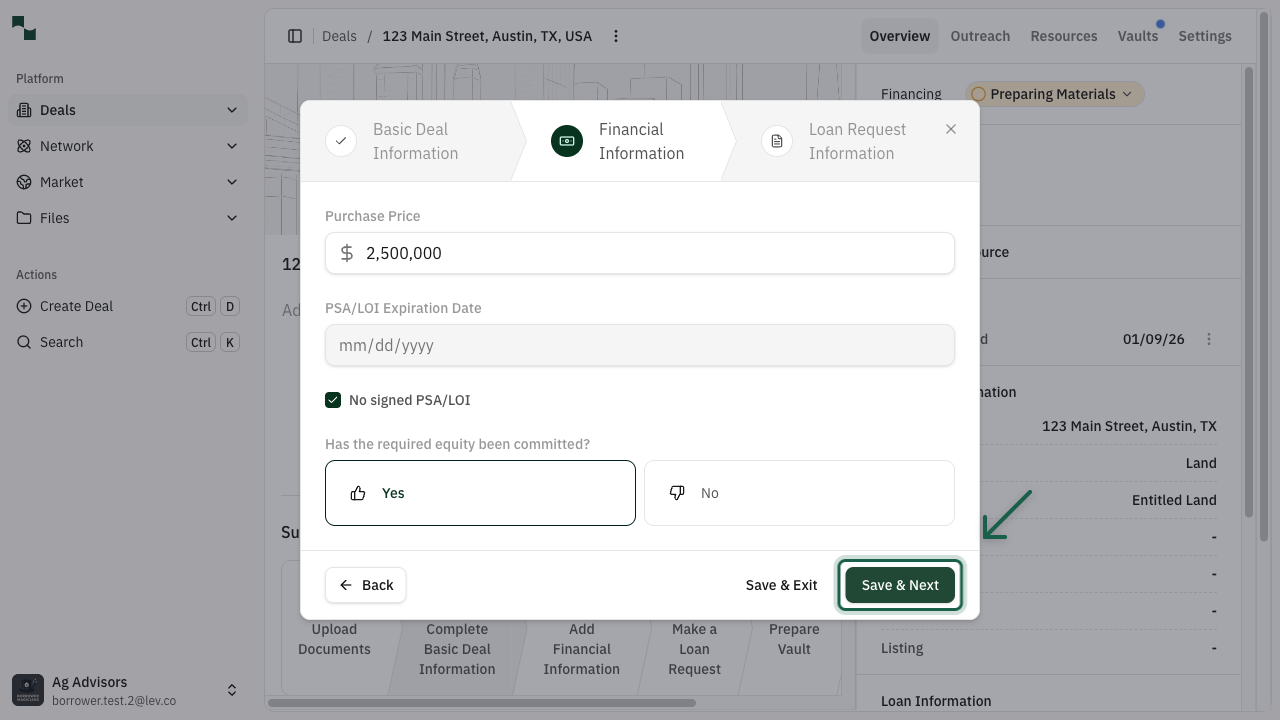This screenshot has height=720, width=1280.
Task: Expand the Deals section chevron
Action: [232, 110]
